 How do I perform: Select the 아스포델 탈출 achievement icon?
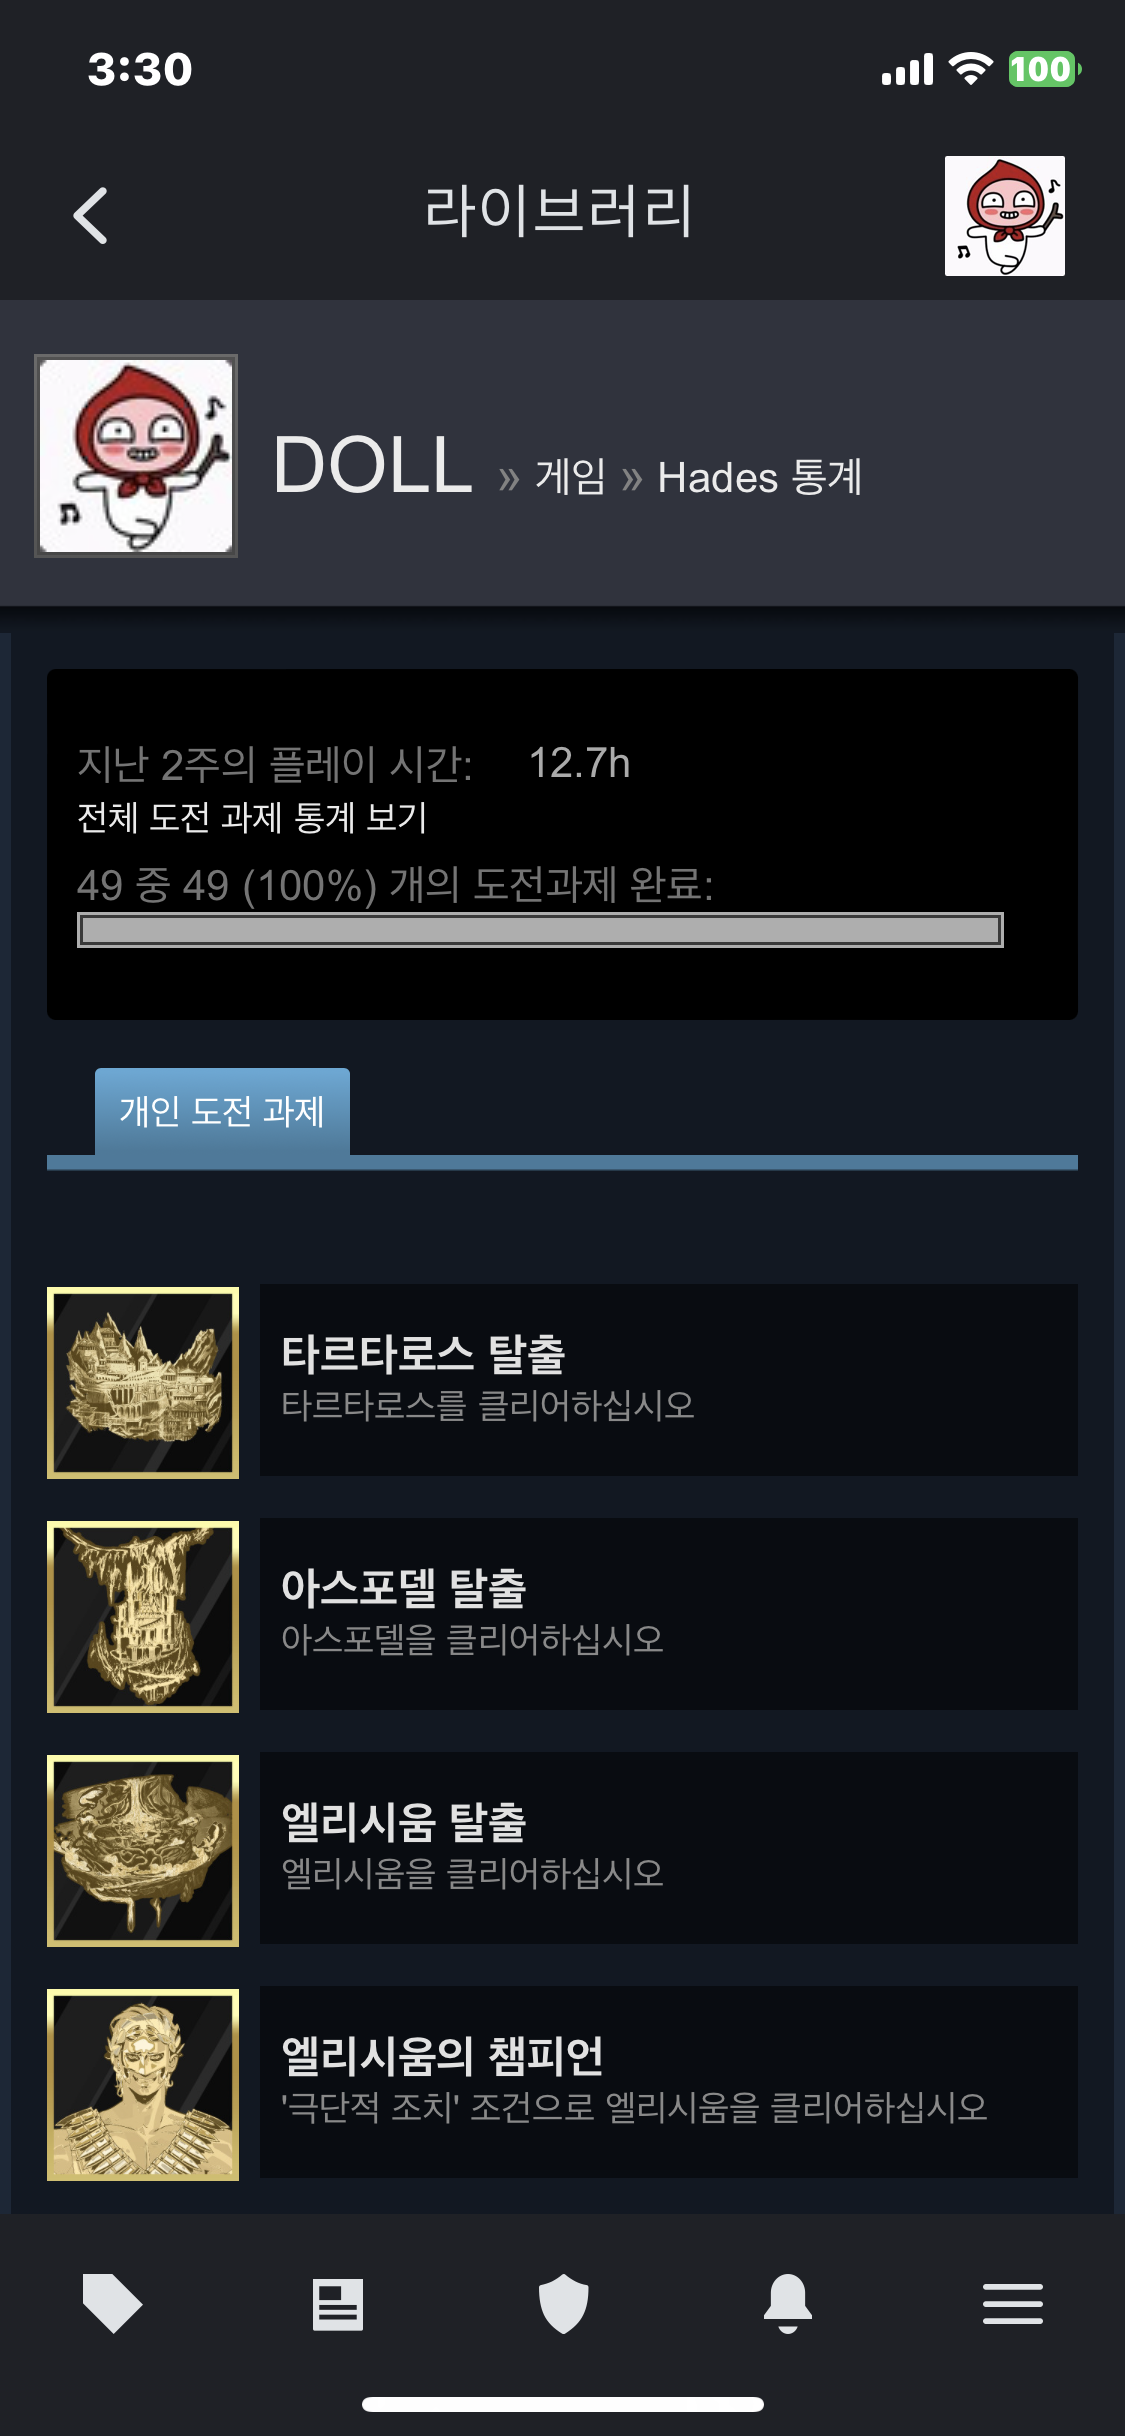[143, 1616]
